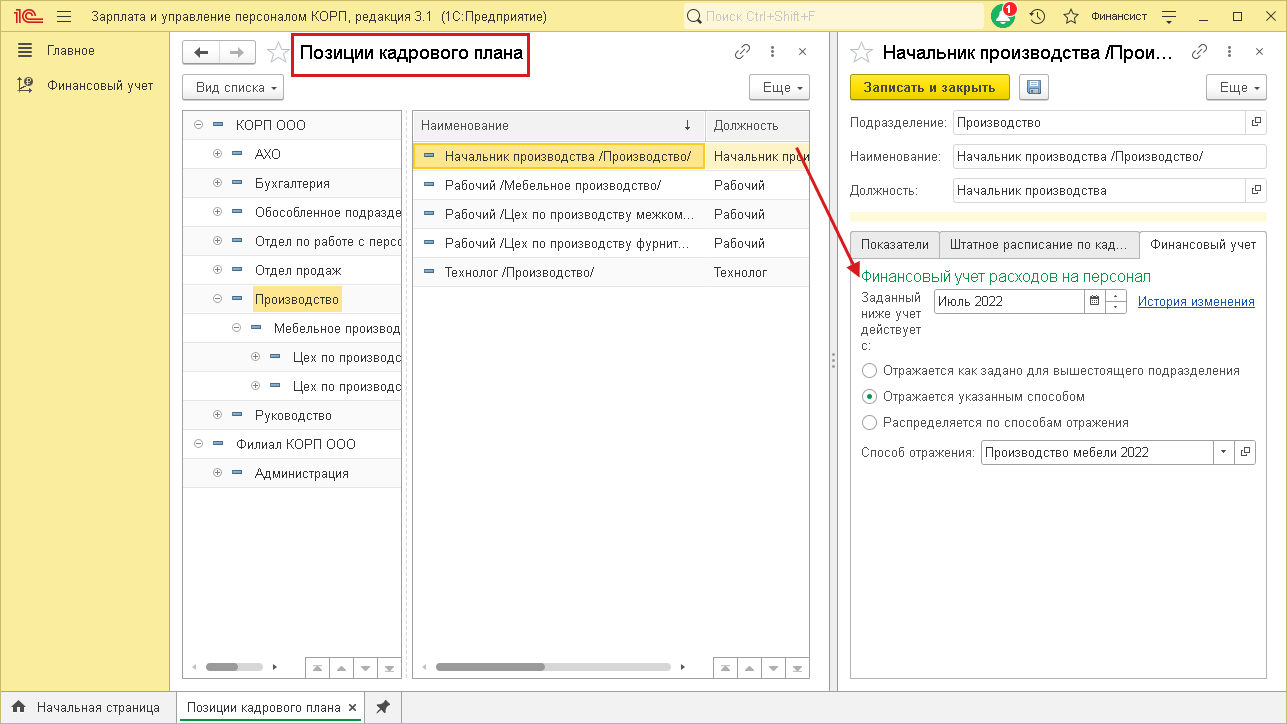The image size is (1287, 724).
Task: Collapse the КОРП ООО tree node
Action: coord(198,125)
